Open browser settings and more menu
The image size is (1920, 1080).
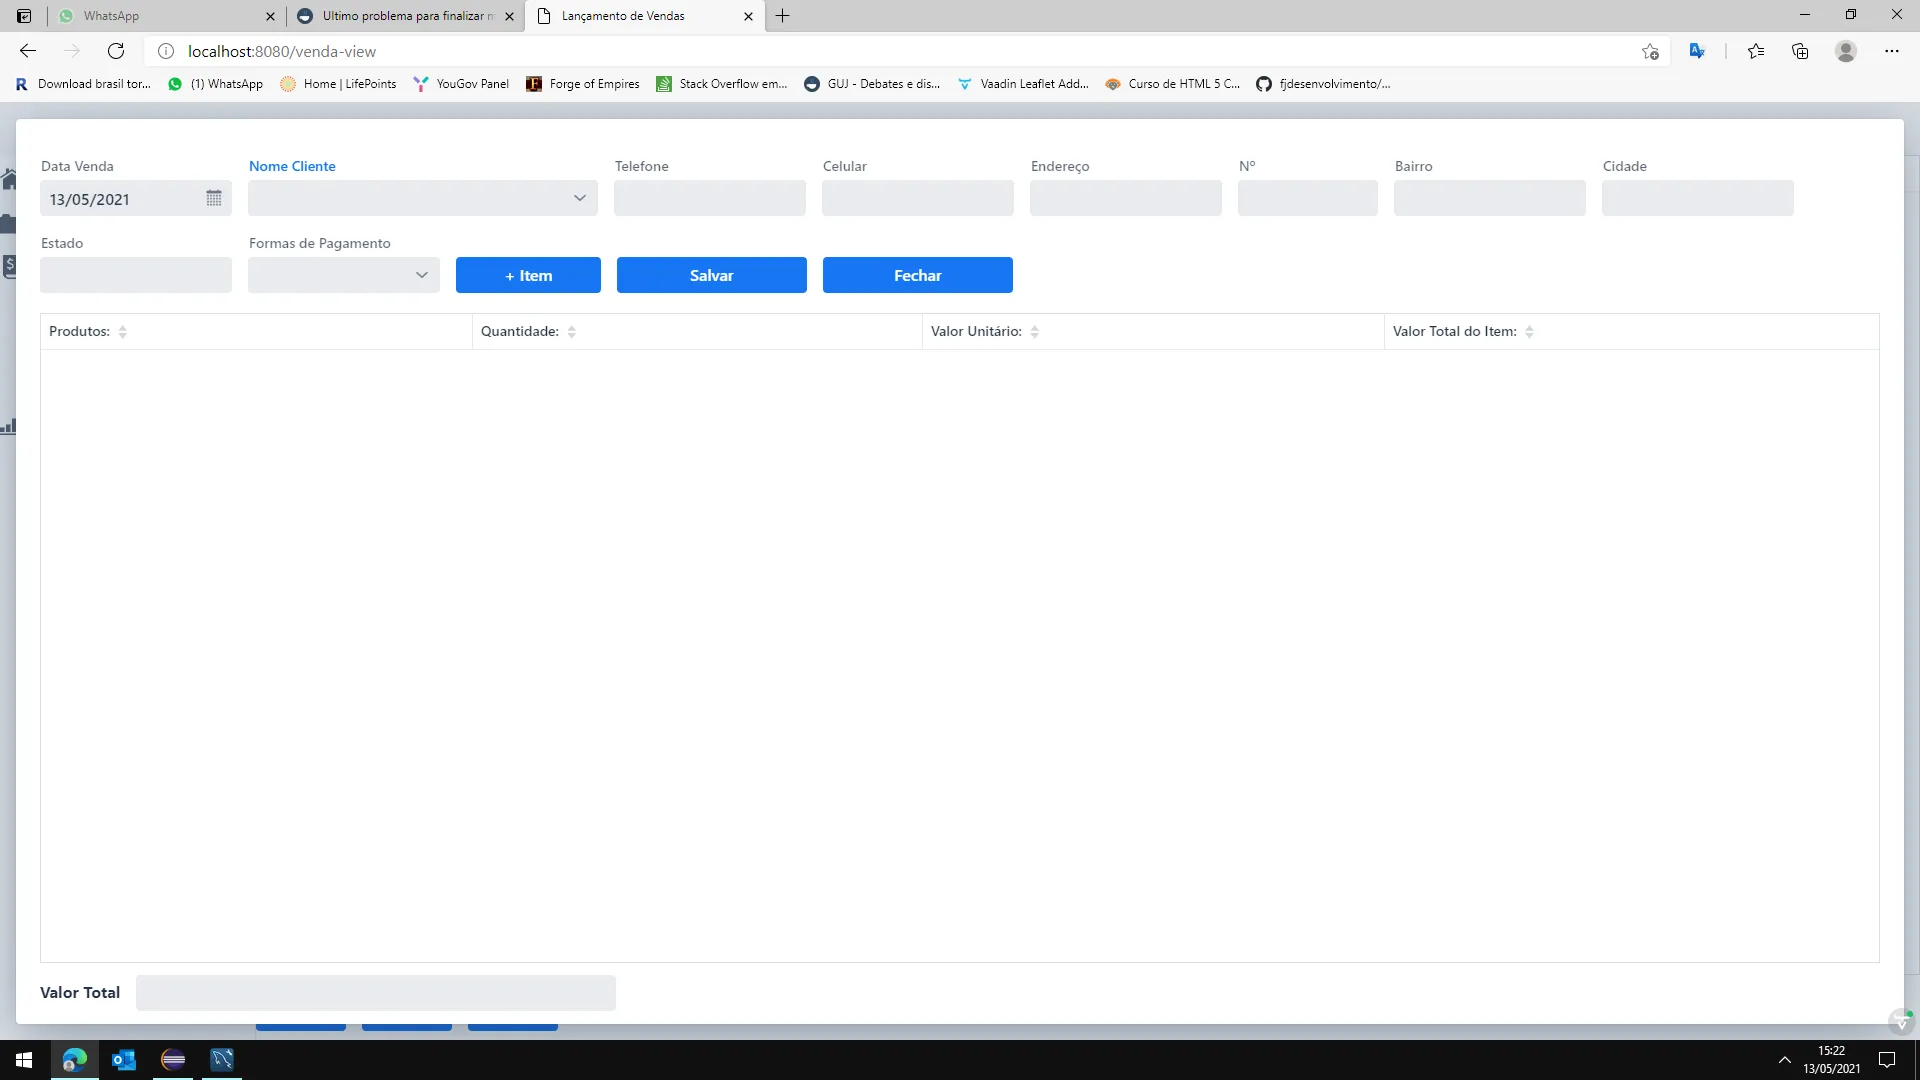[x=1891, y=51]
